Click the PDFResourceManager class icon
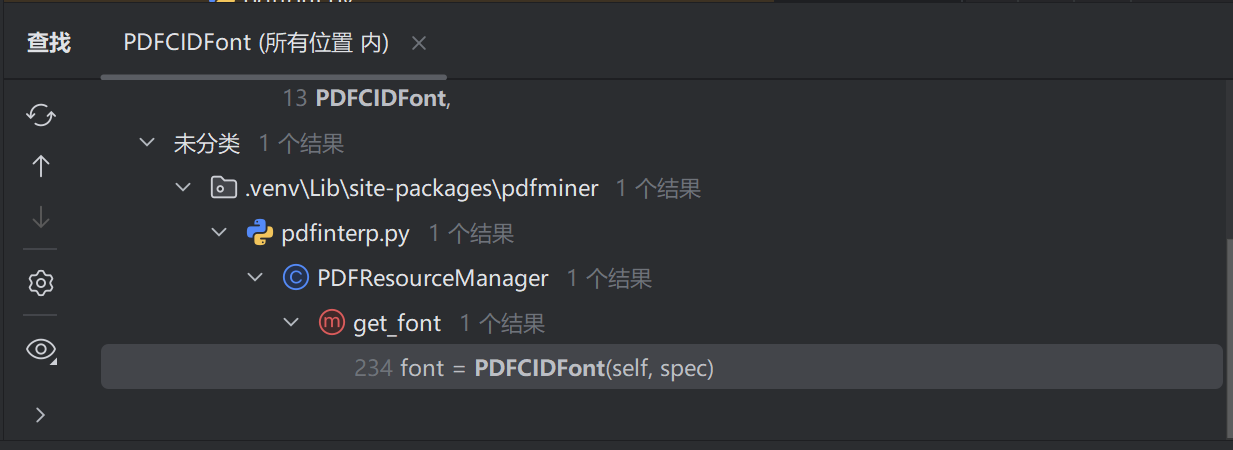Image resolution: width=1233 pixels, height=450 pixels. pos(296,278)
